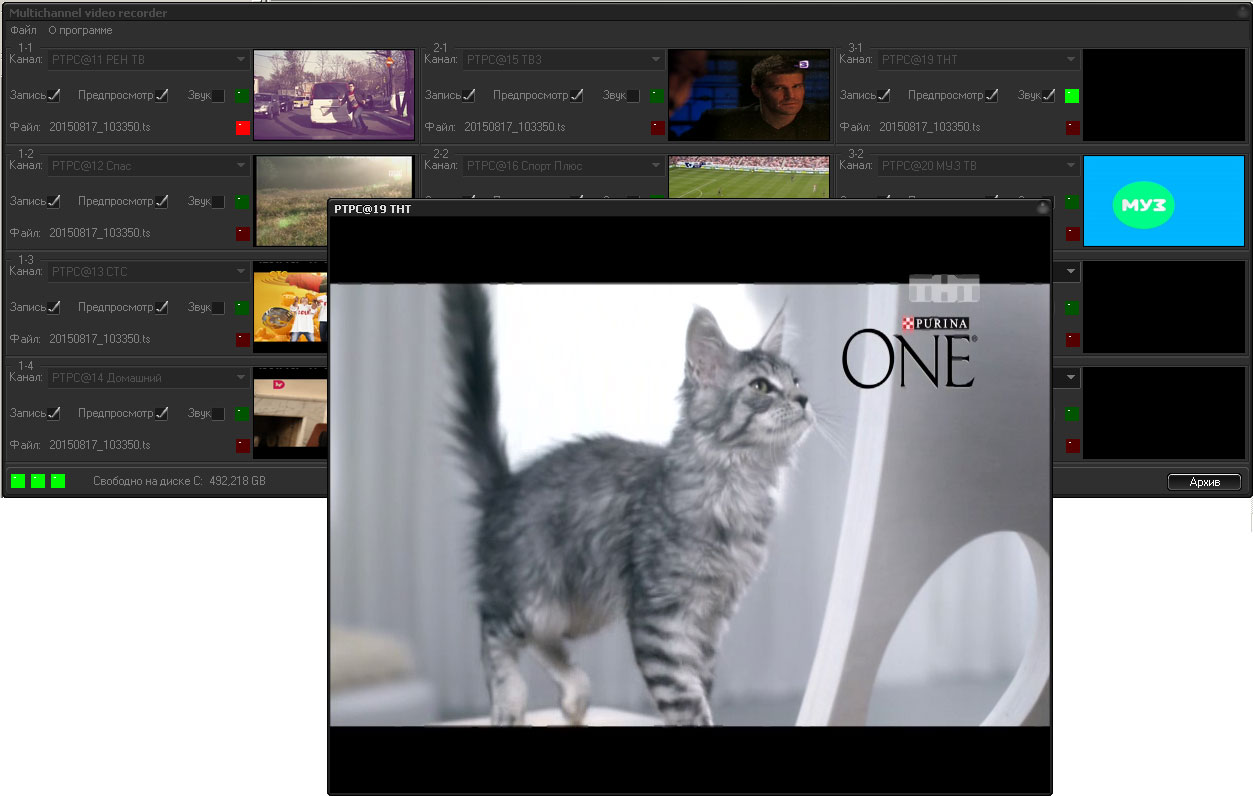
Task: Click the dark red indicator in the bottom-right panel
Action: coord(1072,446)
